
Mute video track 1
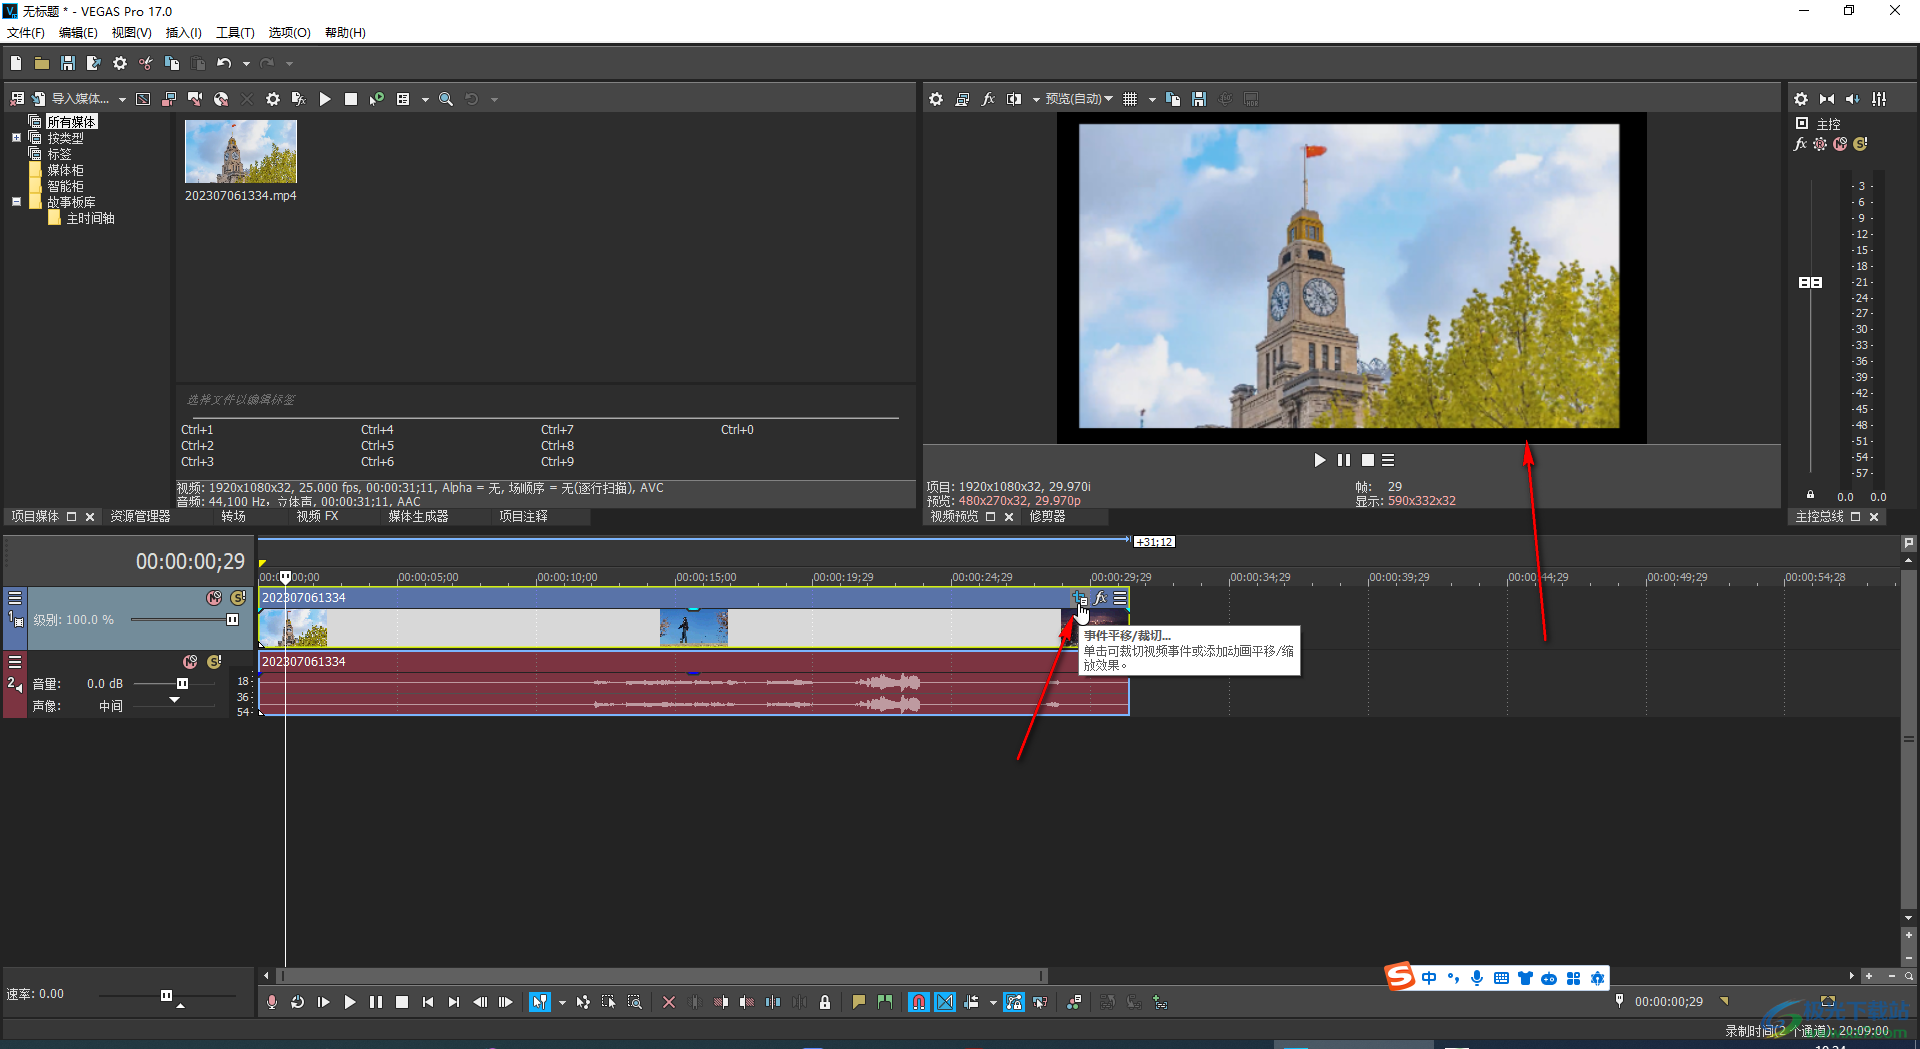point(214,598)
